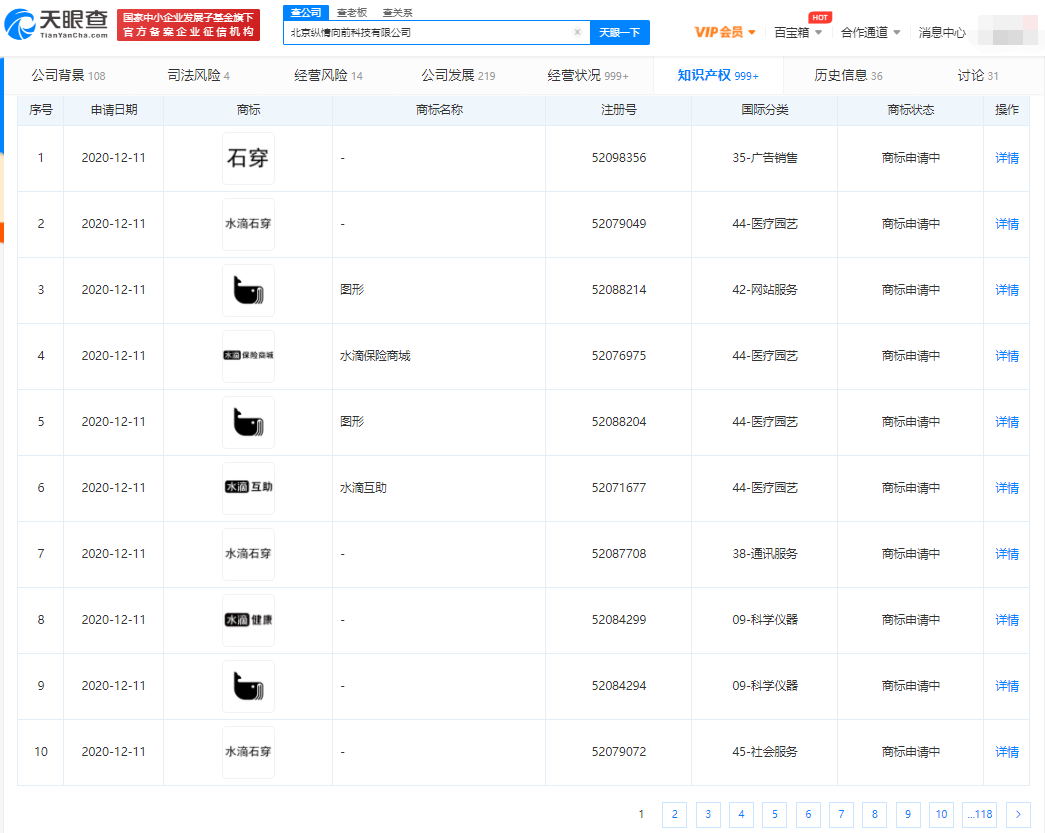Click the 水滴健康 trademark logo
This screenshot has width=1045, height=833.
pos(248,620)
